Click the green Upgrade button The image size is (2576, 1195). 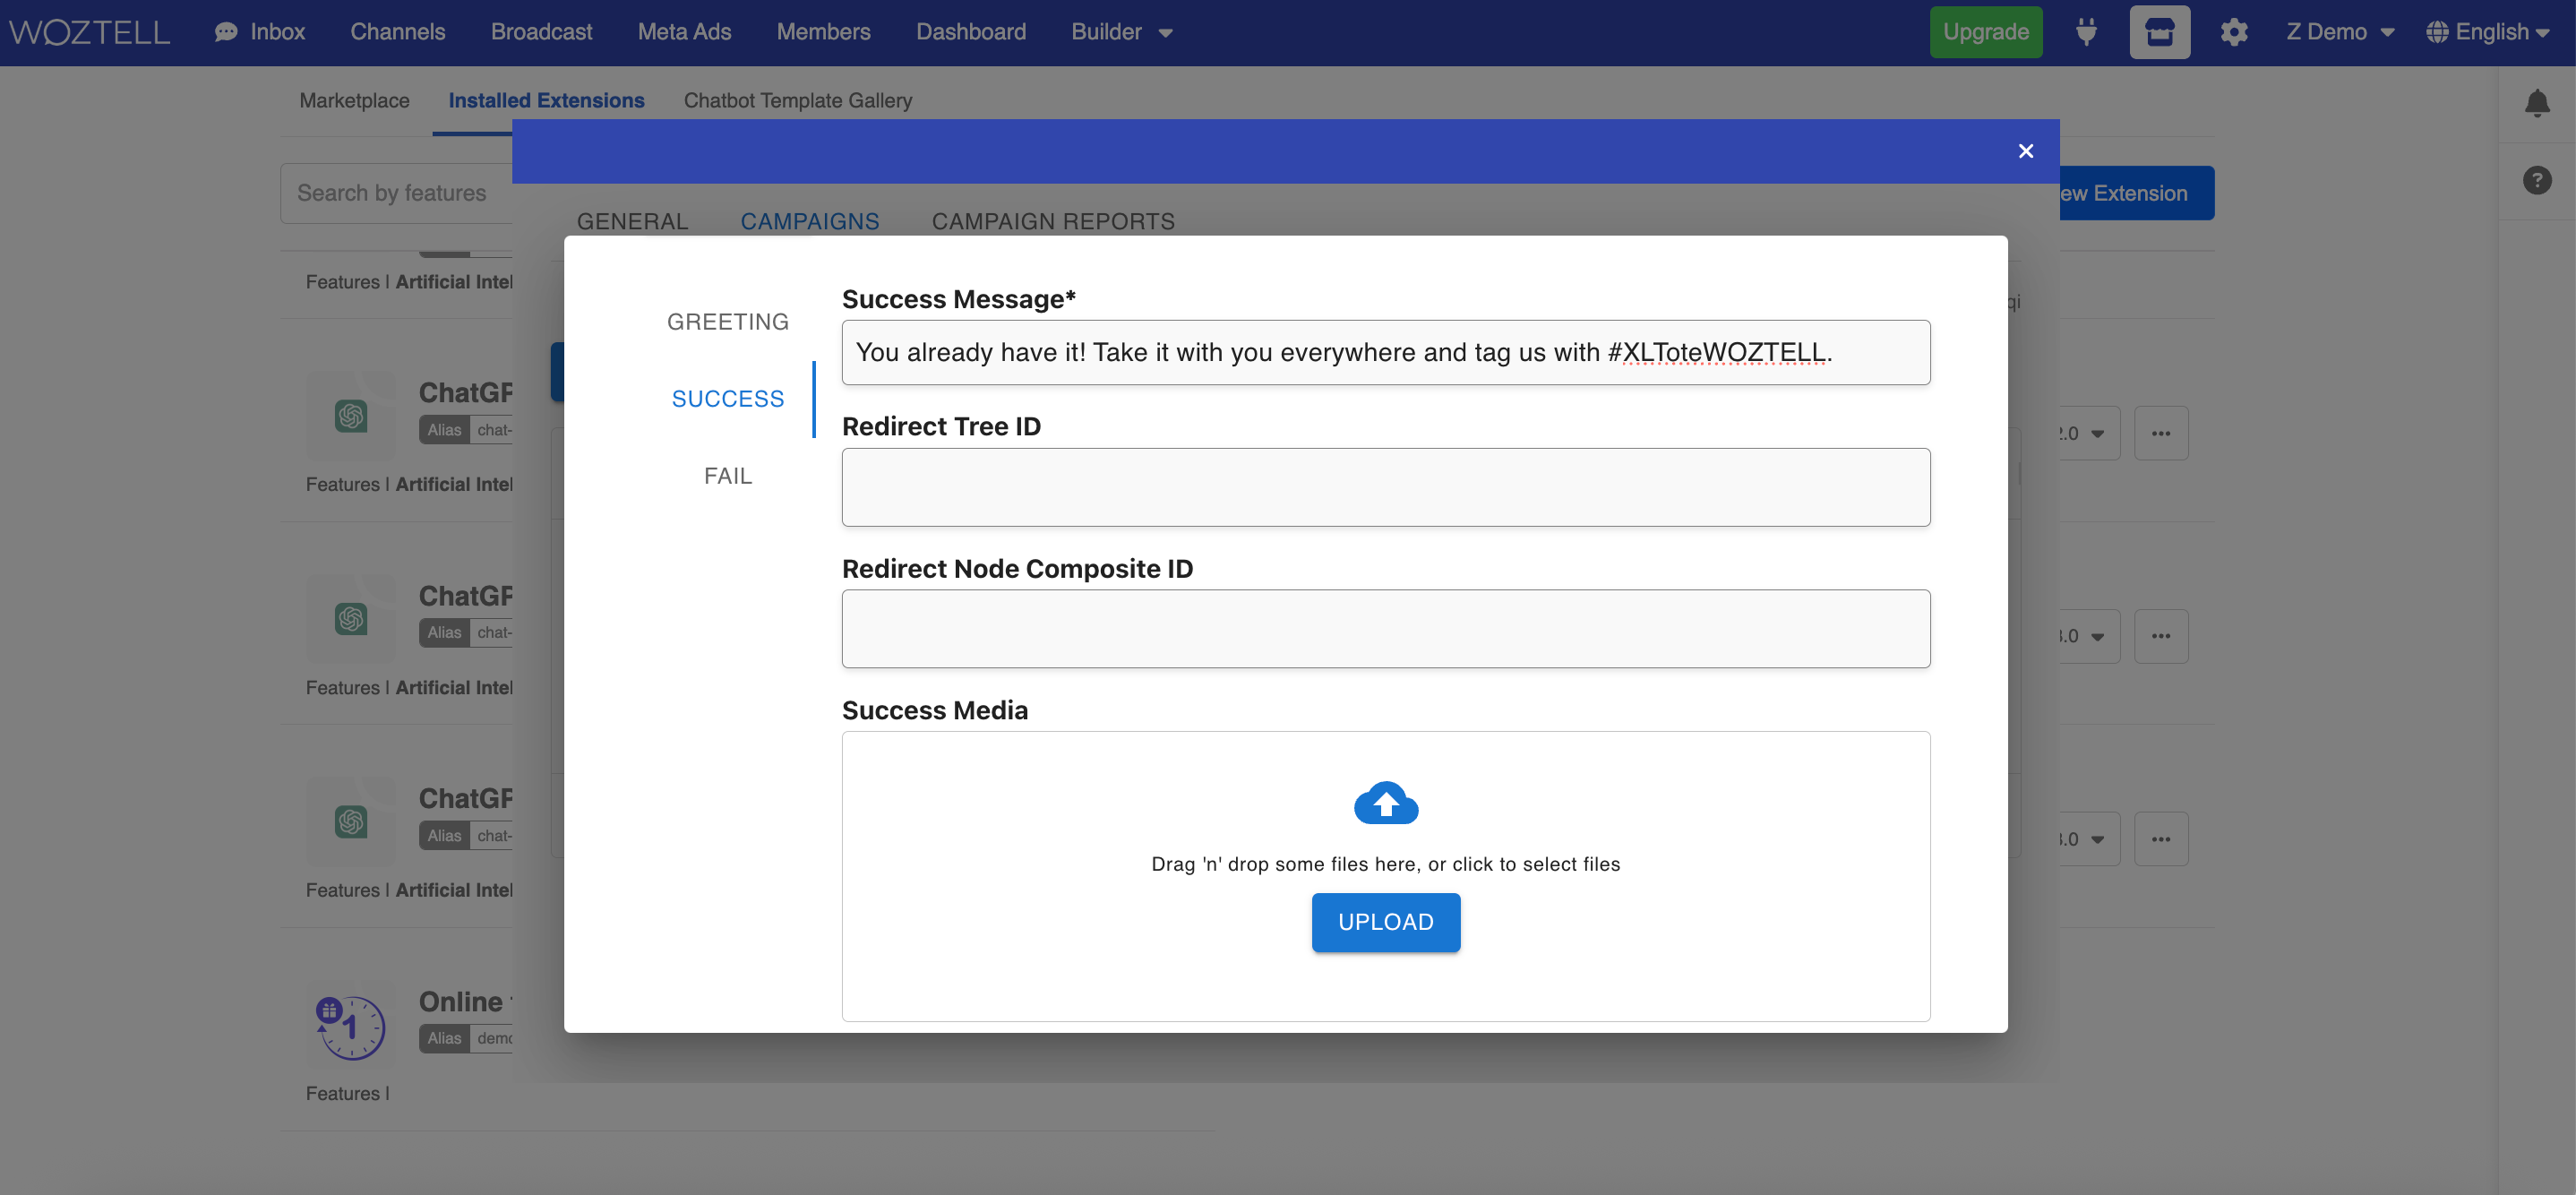click(x=1985, y=32)
